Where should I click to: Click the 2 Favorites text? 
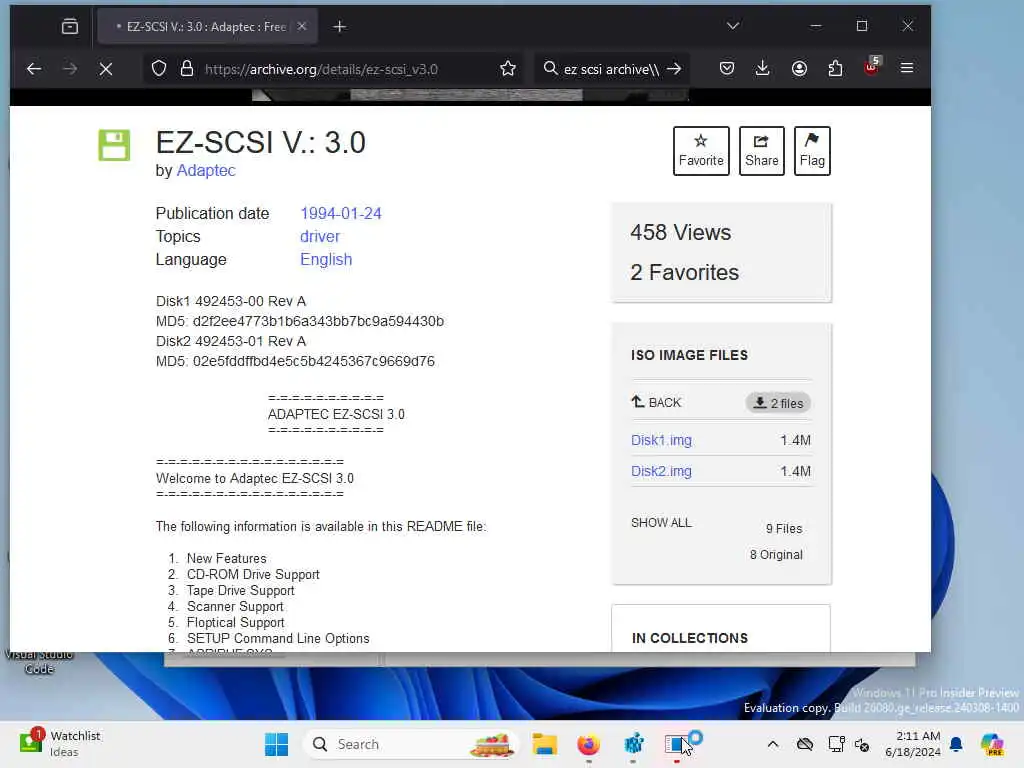(x=684, y=272)
